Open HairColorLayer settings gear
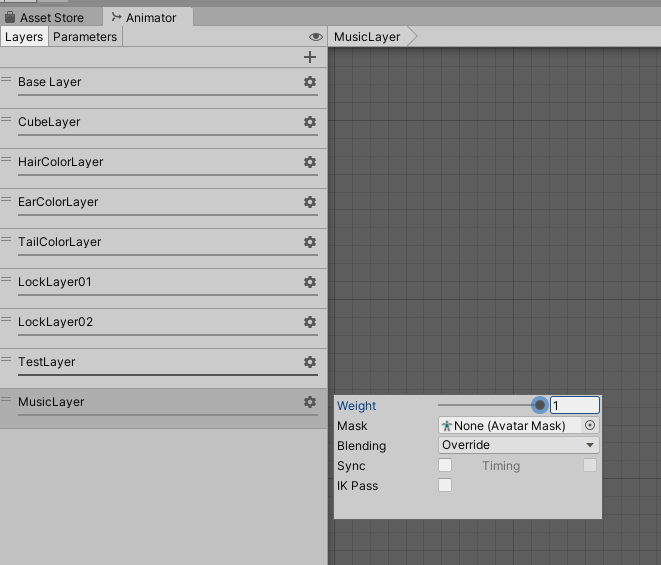Screen dimensions: 661x565 tap(310, 162)
